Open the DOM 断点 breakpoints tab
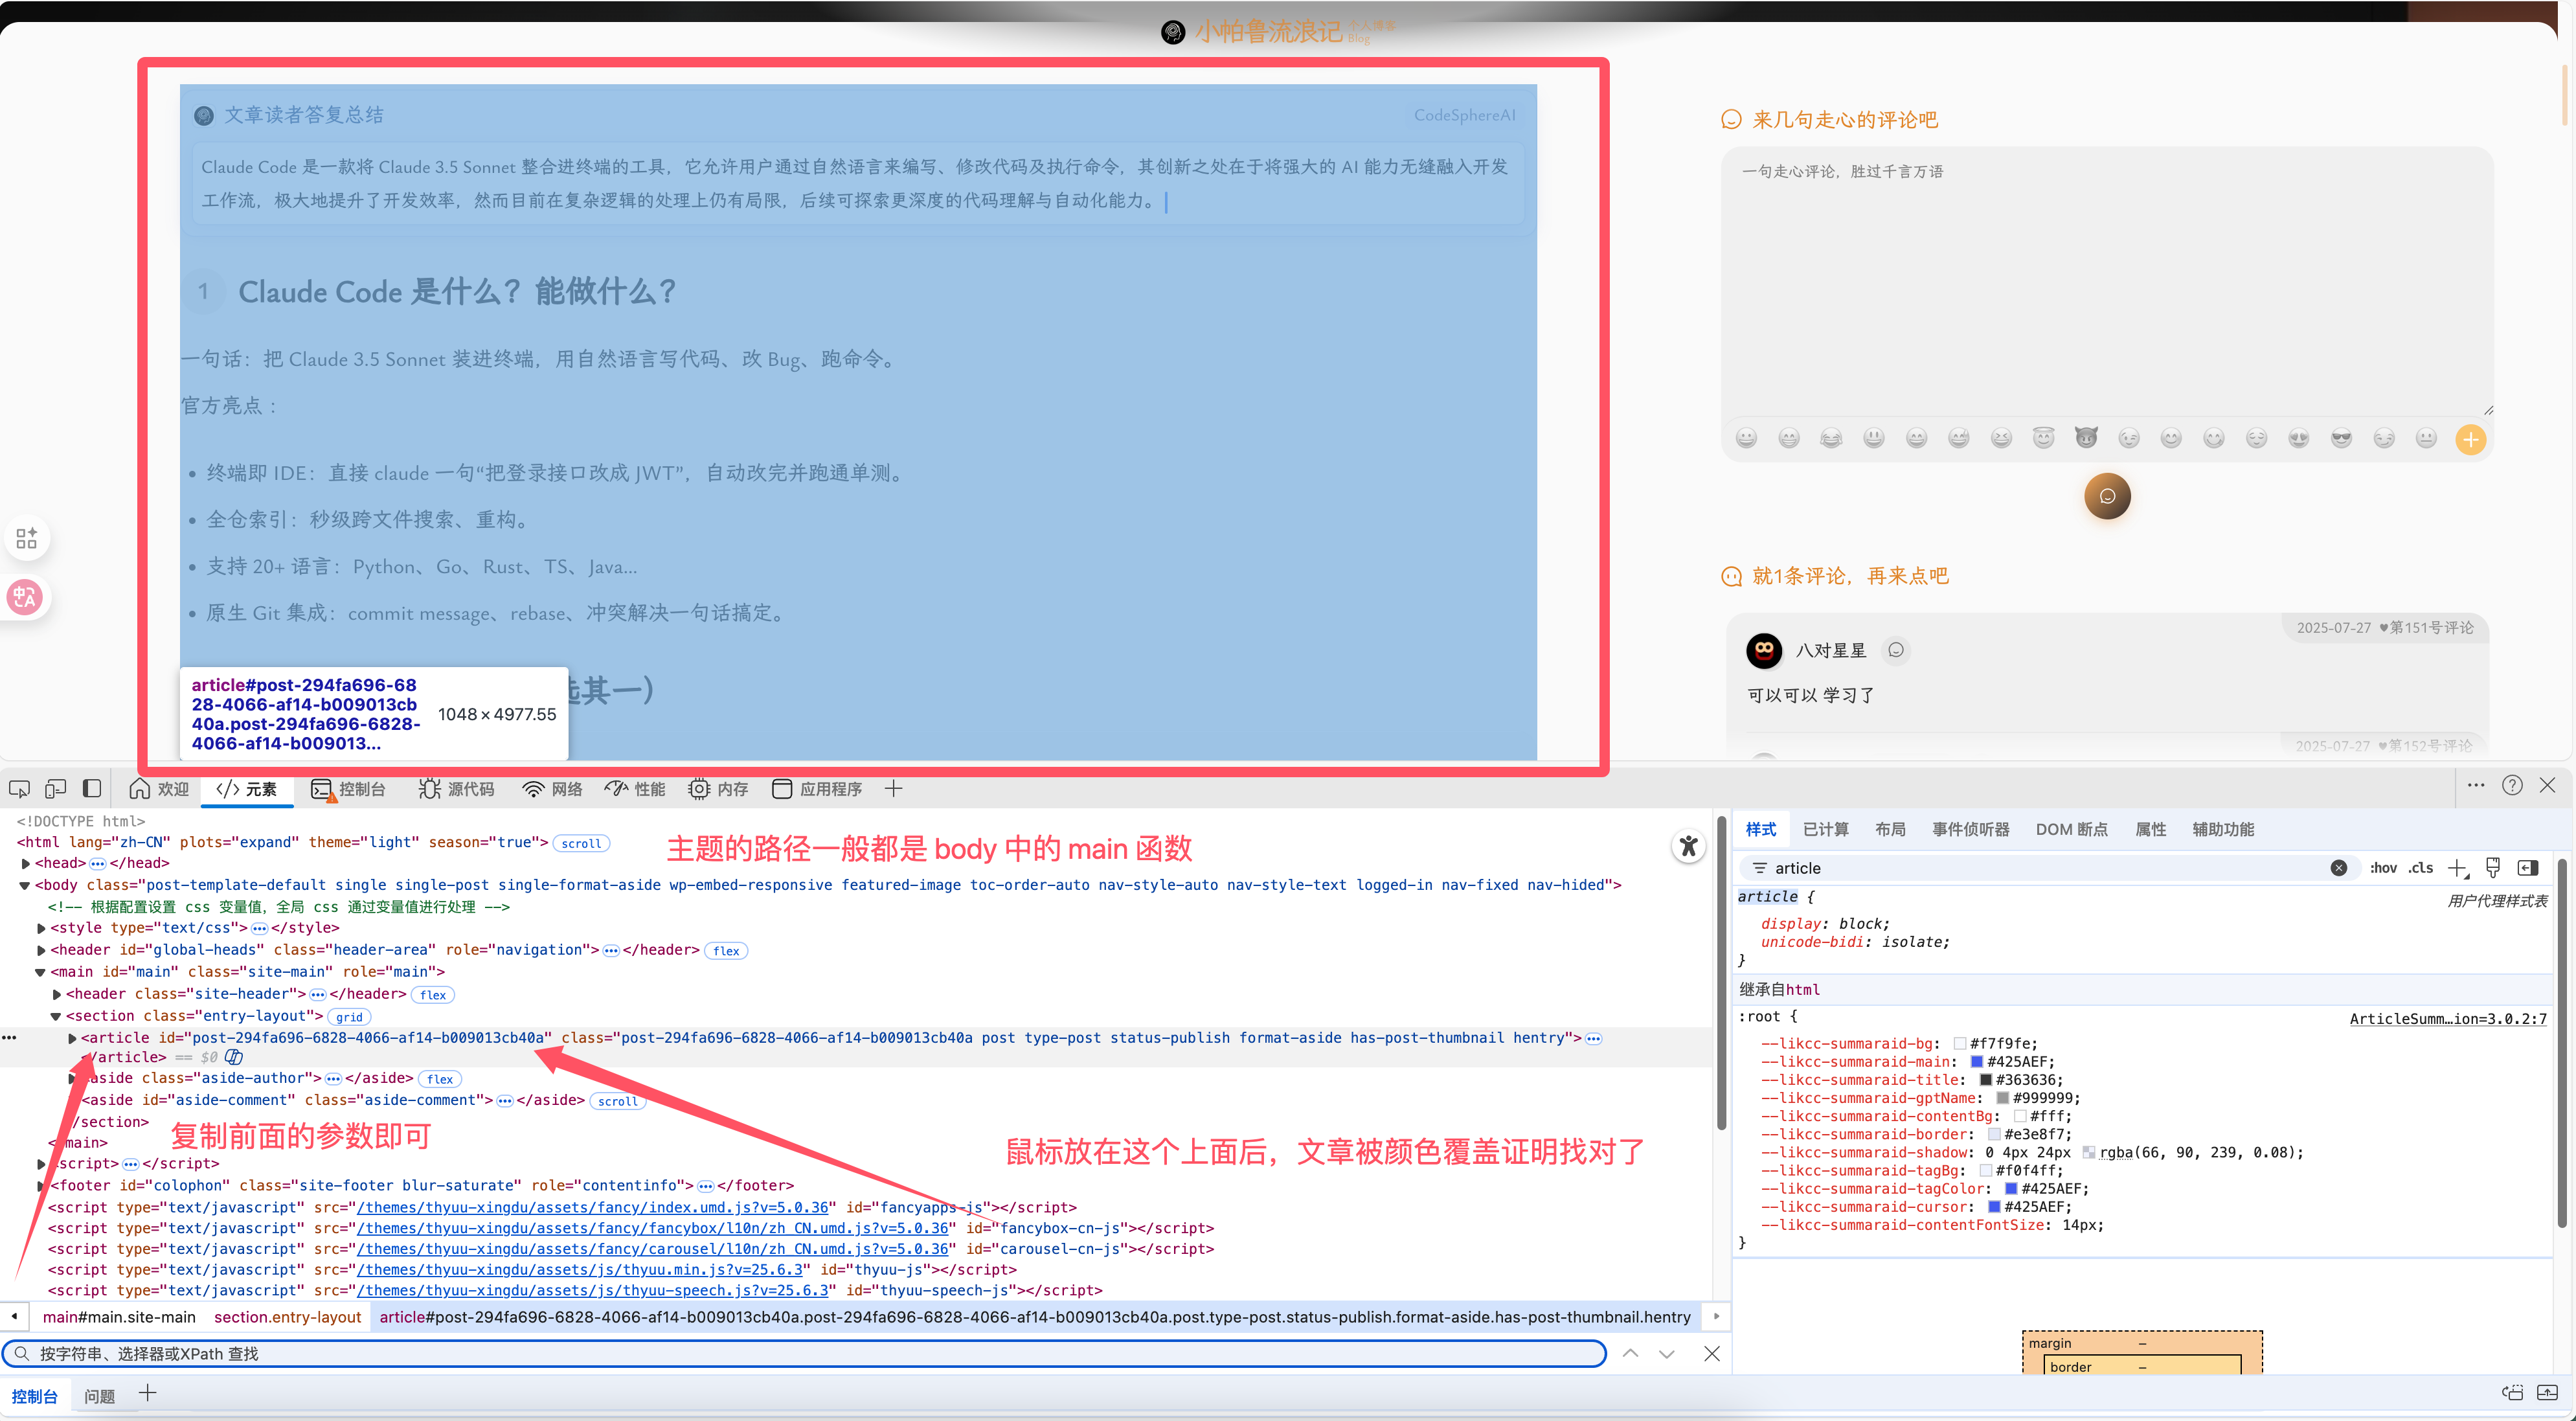This screenshot has width=2576, height=1421. click(x=2072, y=829)
